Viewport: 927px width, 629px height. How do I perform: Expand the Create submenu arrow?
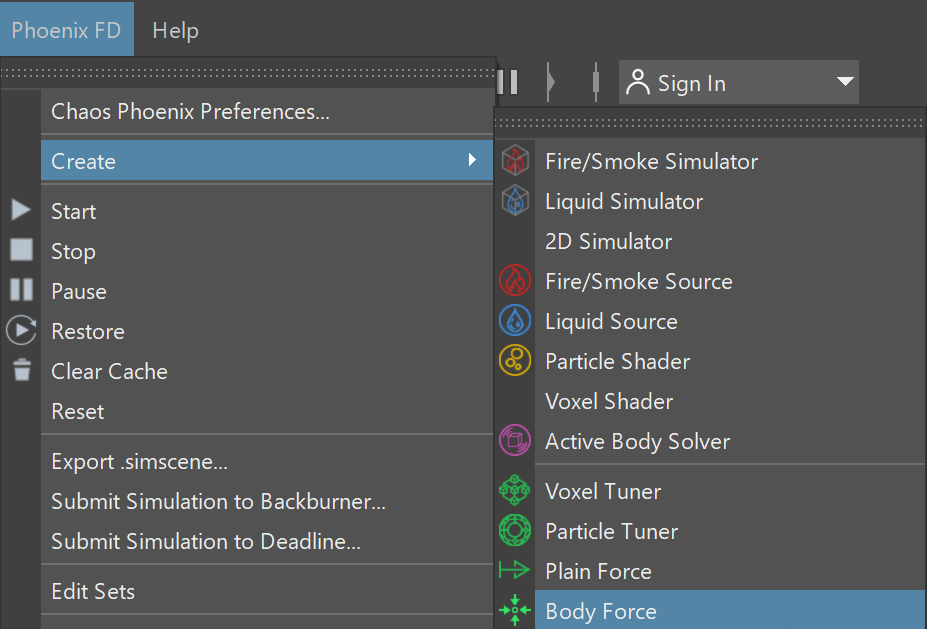pyautogui.click(x=472, y=160)
